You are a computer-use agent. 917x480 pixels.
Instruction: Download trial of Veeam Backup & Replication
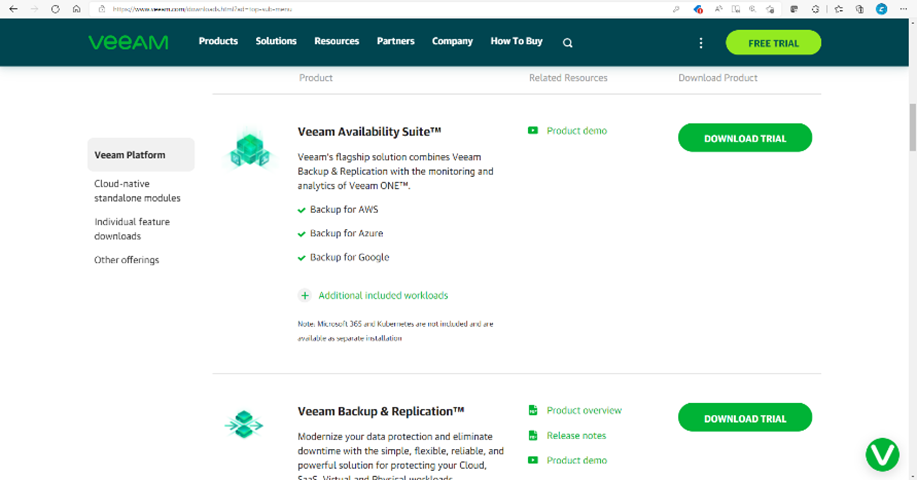pos(744,418)
